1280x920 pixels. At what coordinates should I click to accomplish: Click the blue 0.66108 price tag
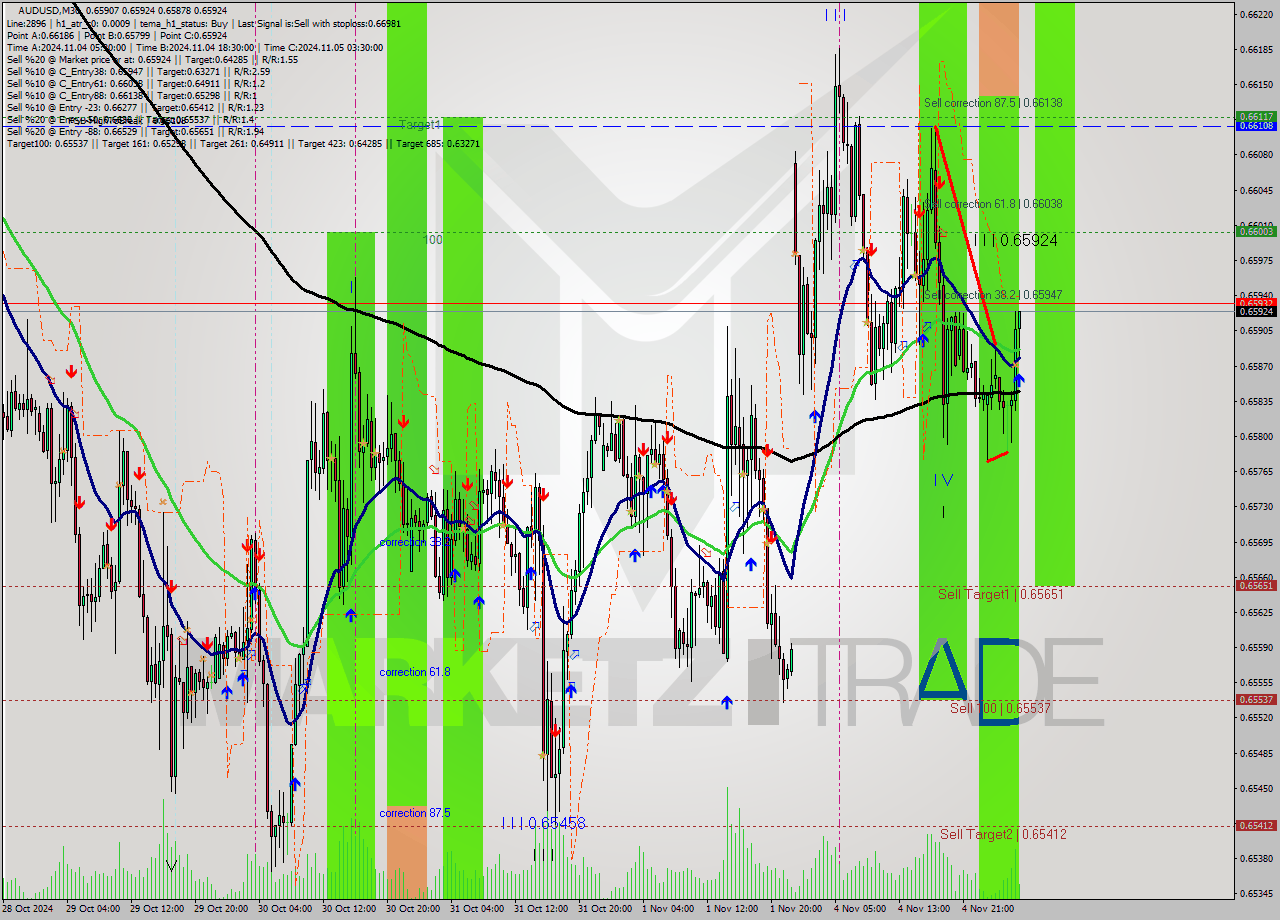[x=1256, y=126]
